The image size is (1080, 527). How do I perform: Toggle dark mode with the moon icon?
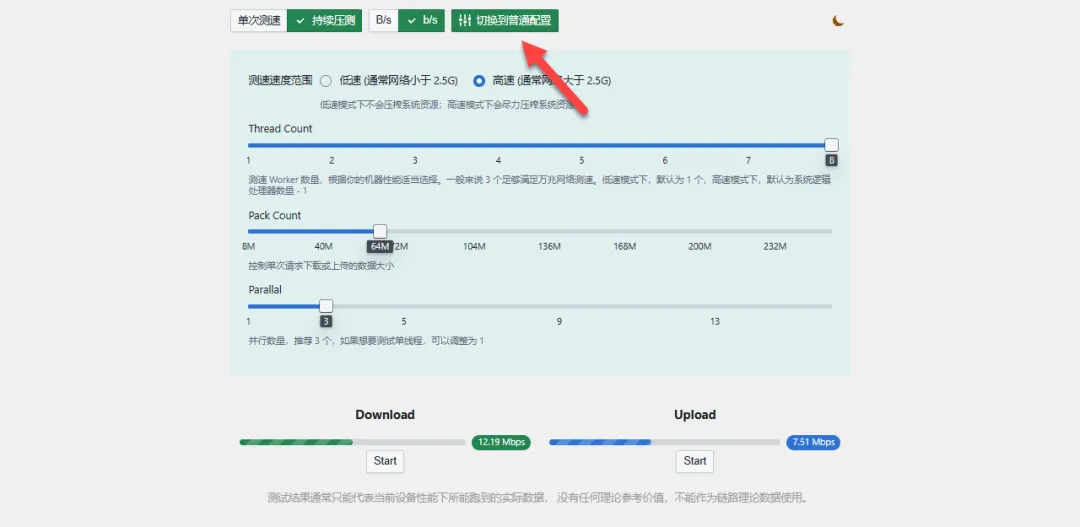click(x=838, y=21)
